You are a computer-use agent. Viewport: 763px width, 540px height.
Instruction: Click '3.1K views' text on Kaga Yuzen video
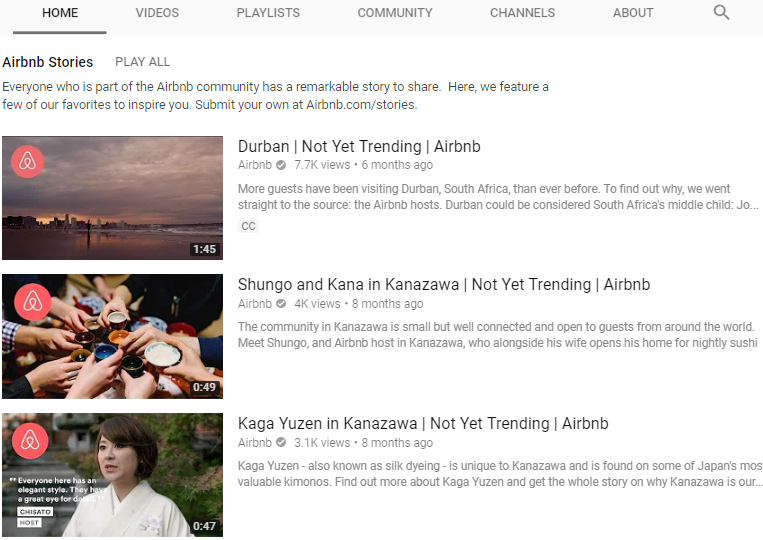point(322,443)
